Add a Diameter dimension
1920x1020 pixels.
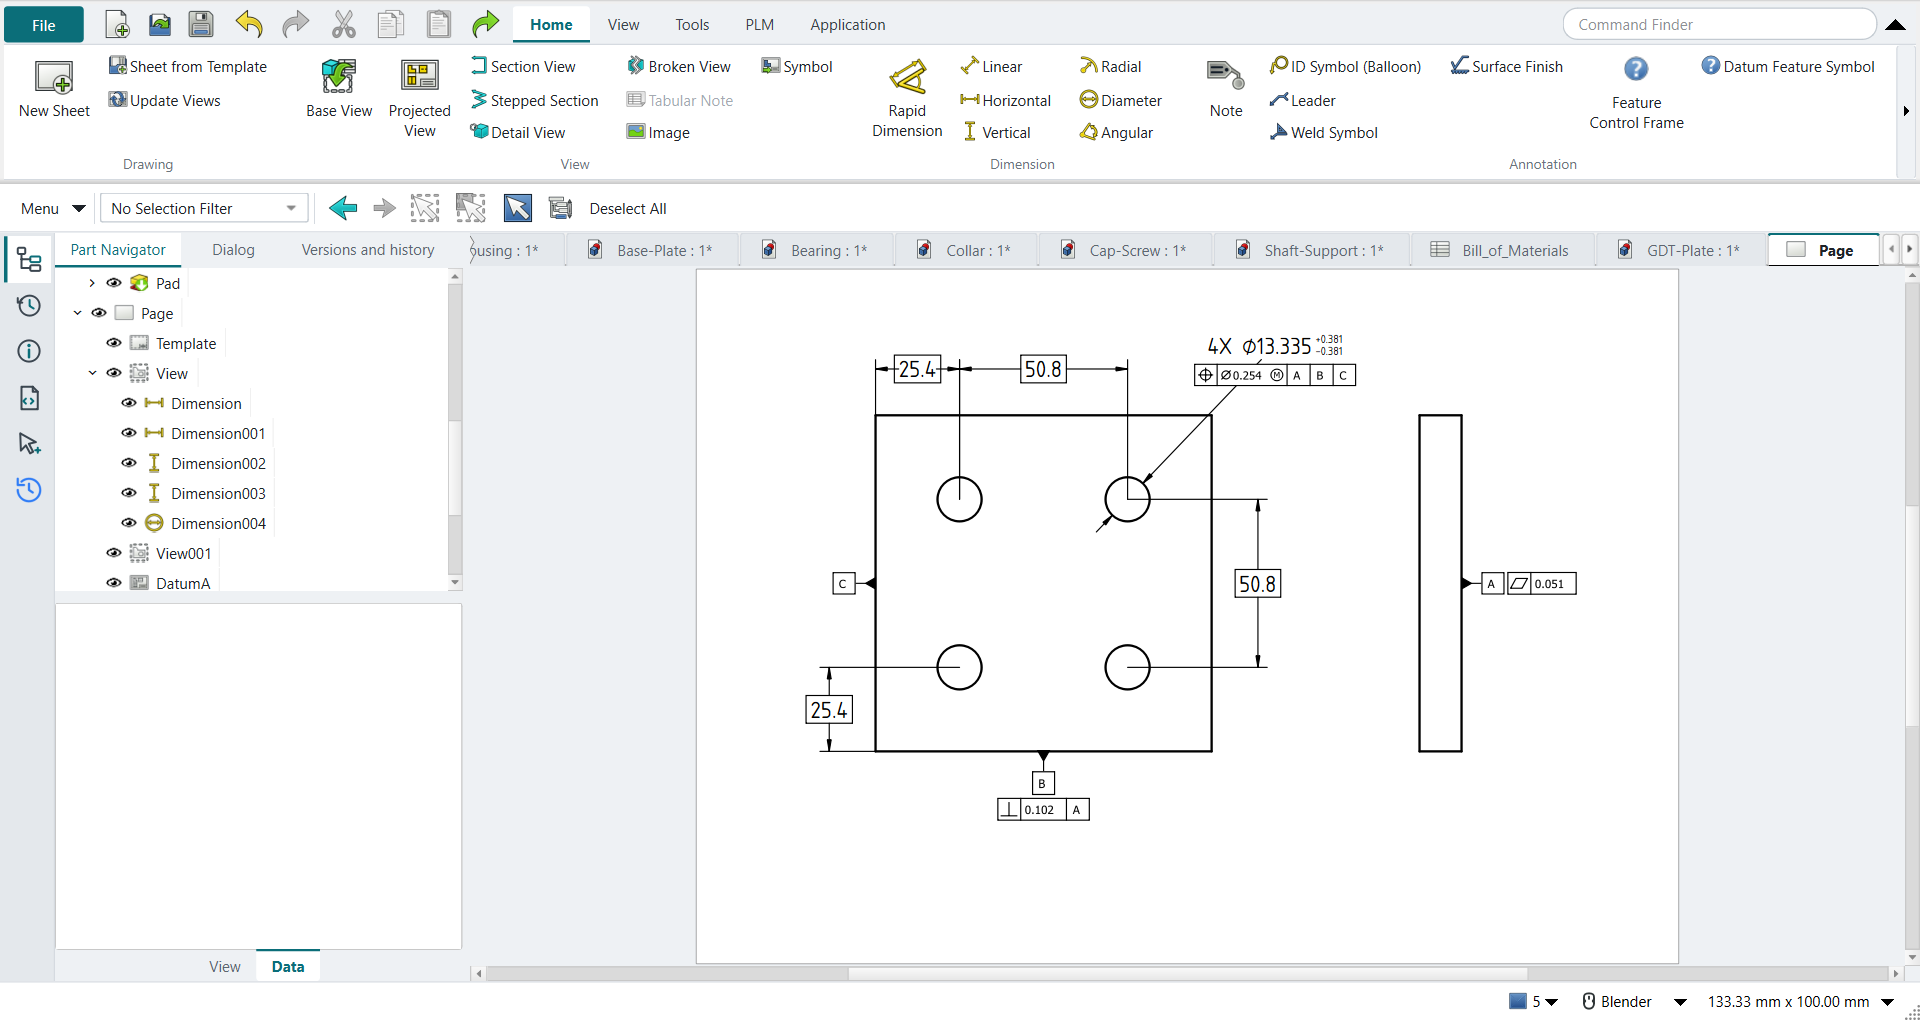click(x=1120, y=100)
